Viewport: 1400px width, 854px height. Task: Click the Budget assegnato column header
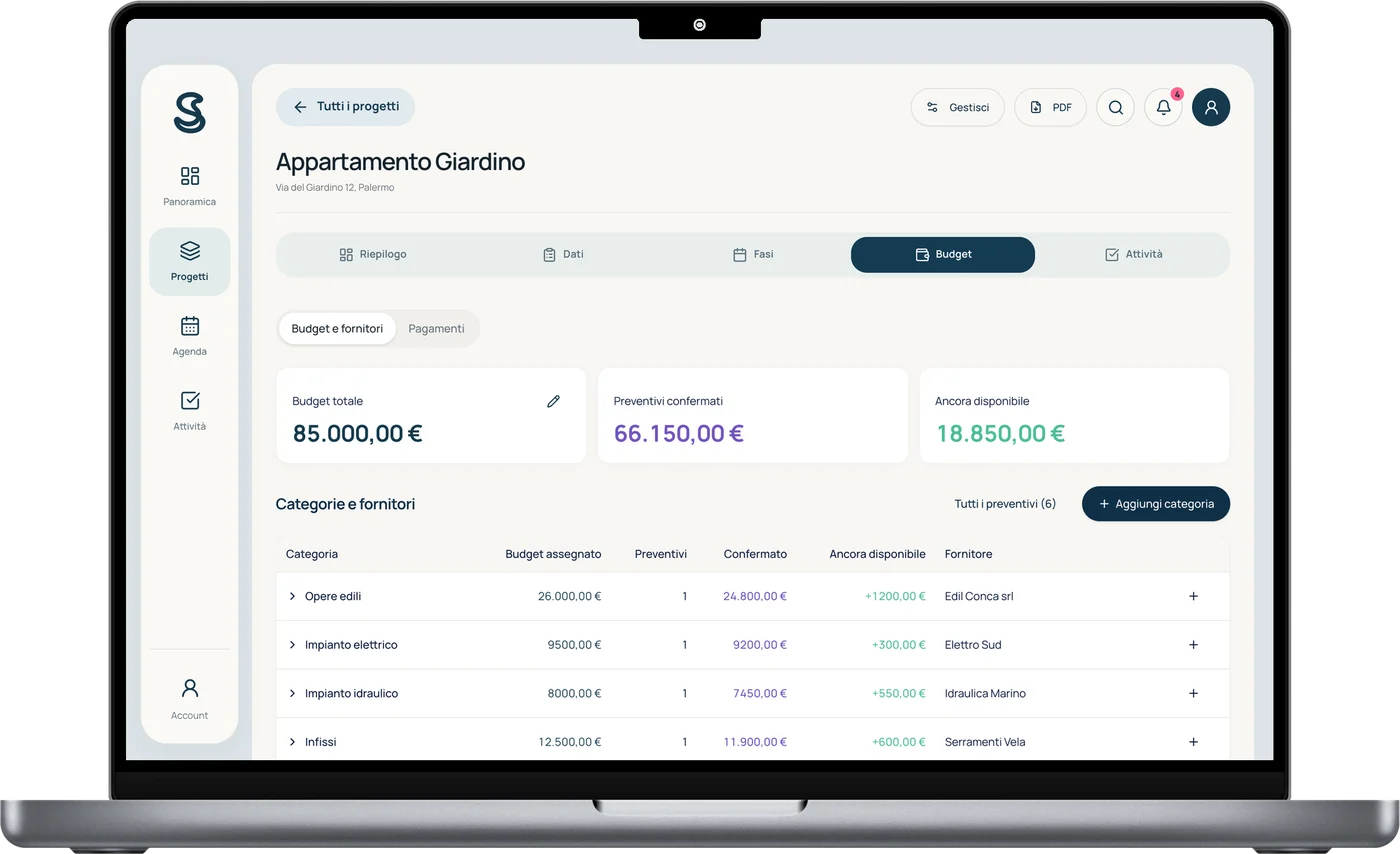(553, 554)
